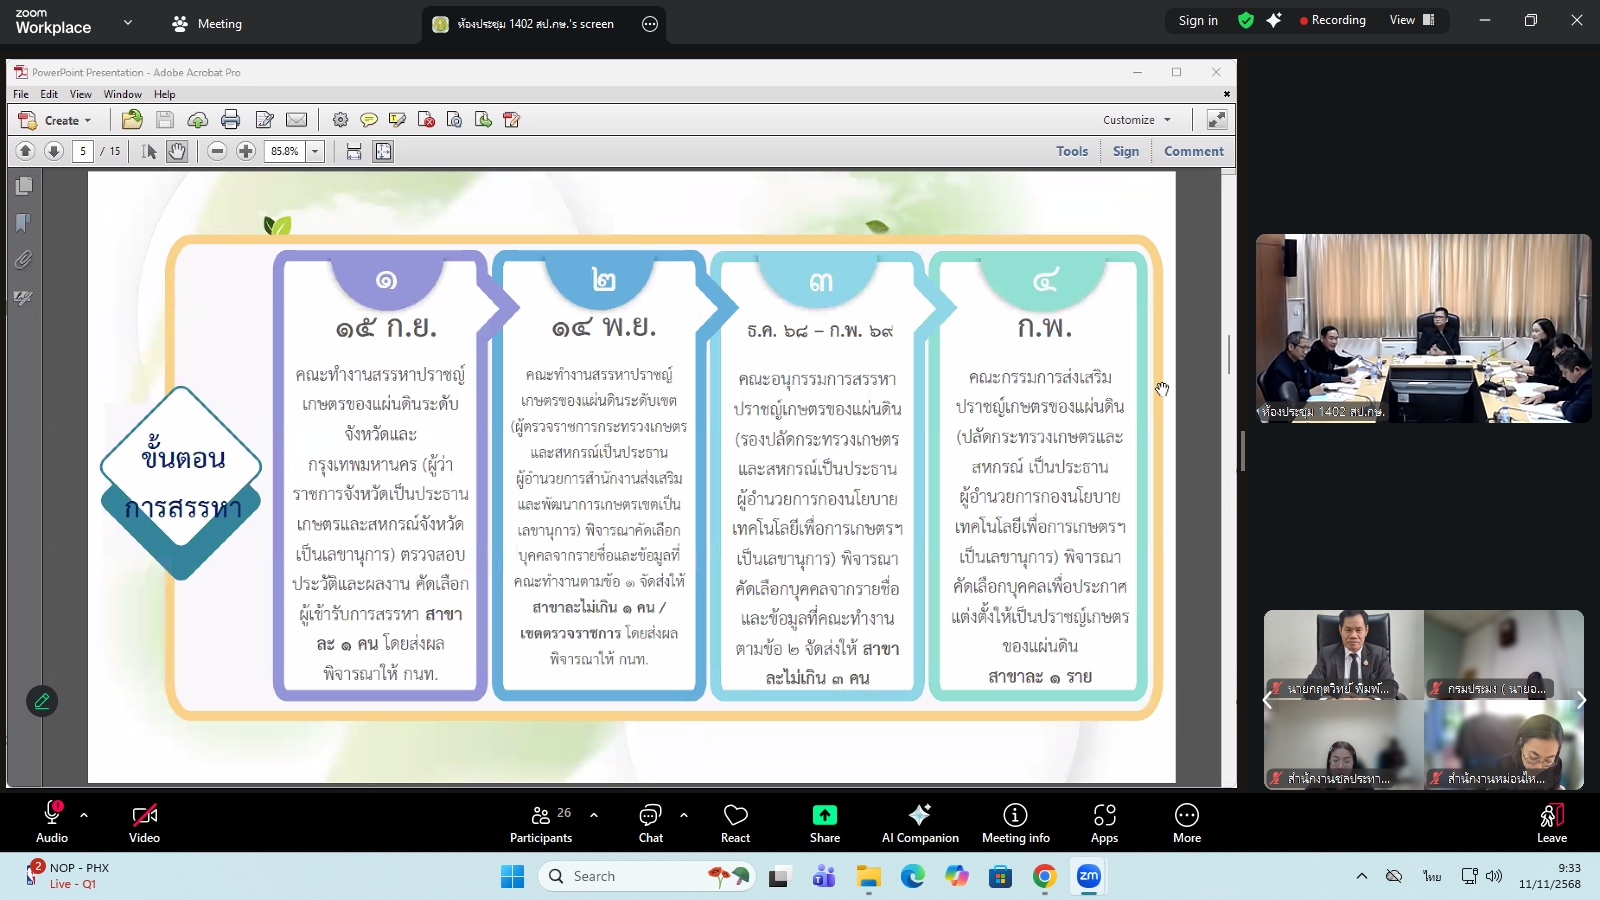
Task: Click the Print icon
Action: point(231,119)
